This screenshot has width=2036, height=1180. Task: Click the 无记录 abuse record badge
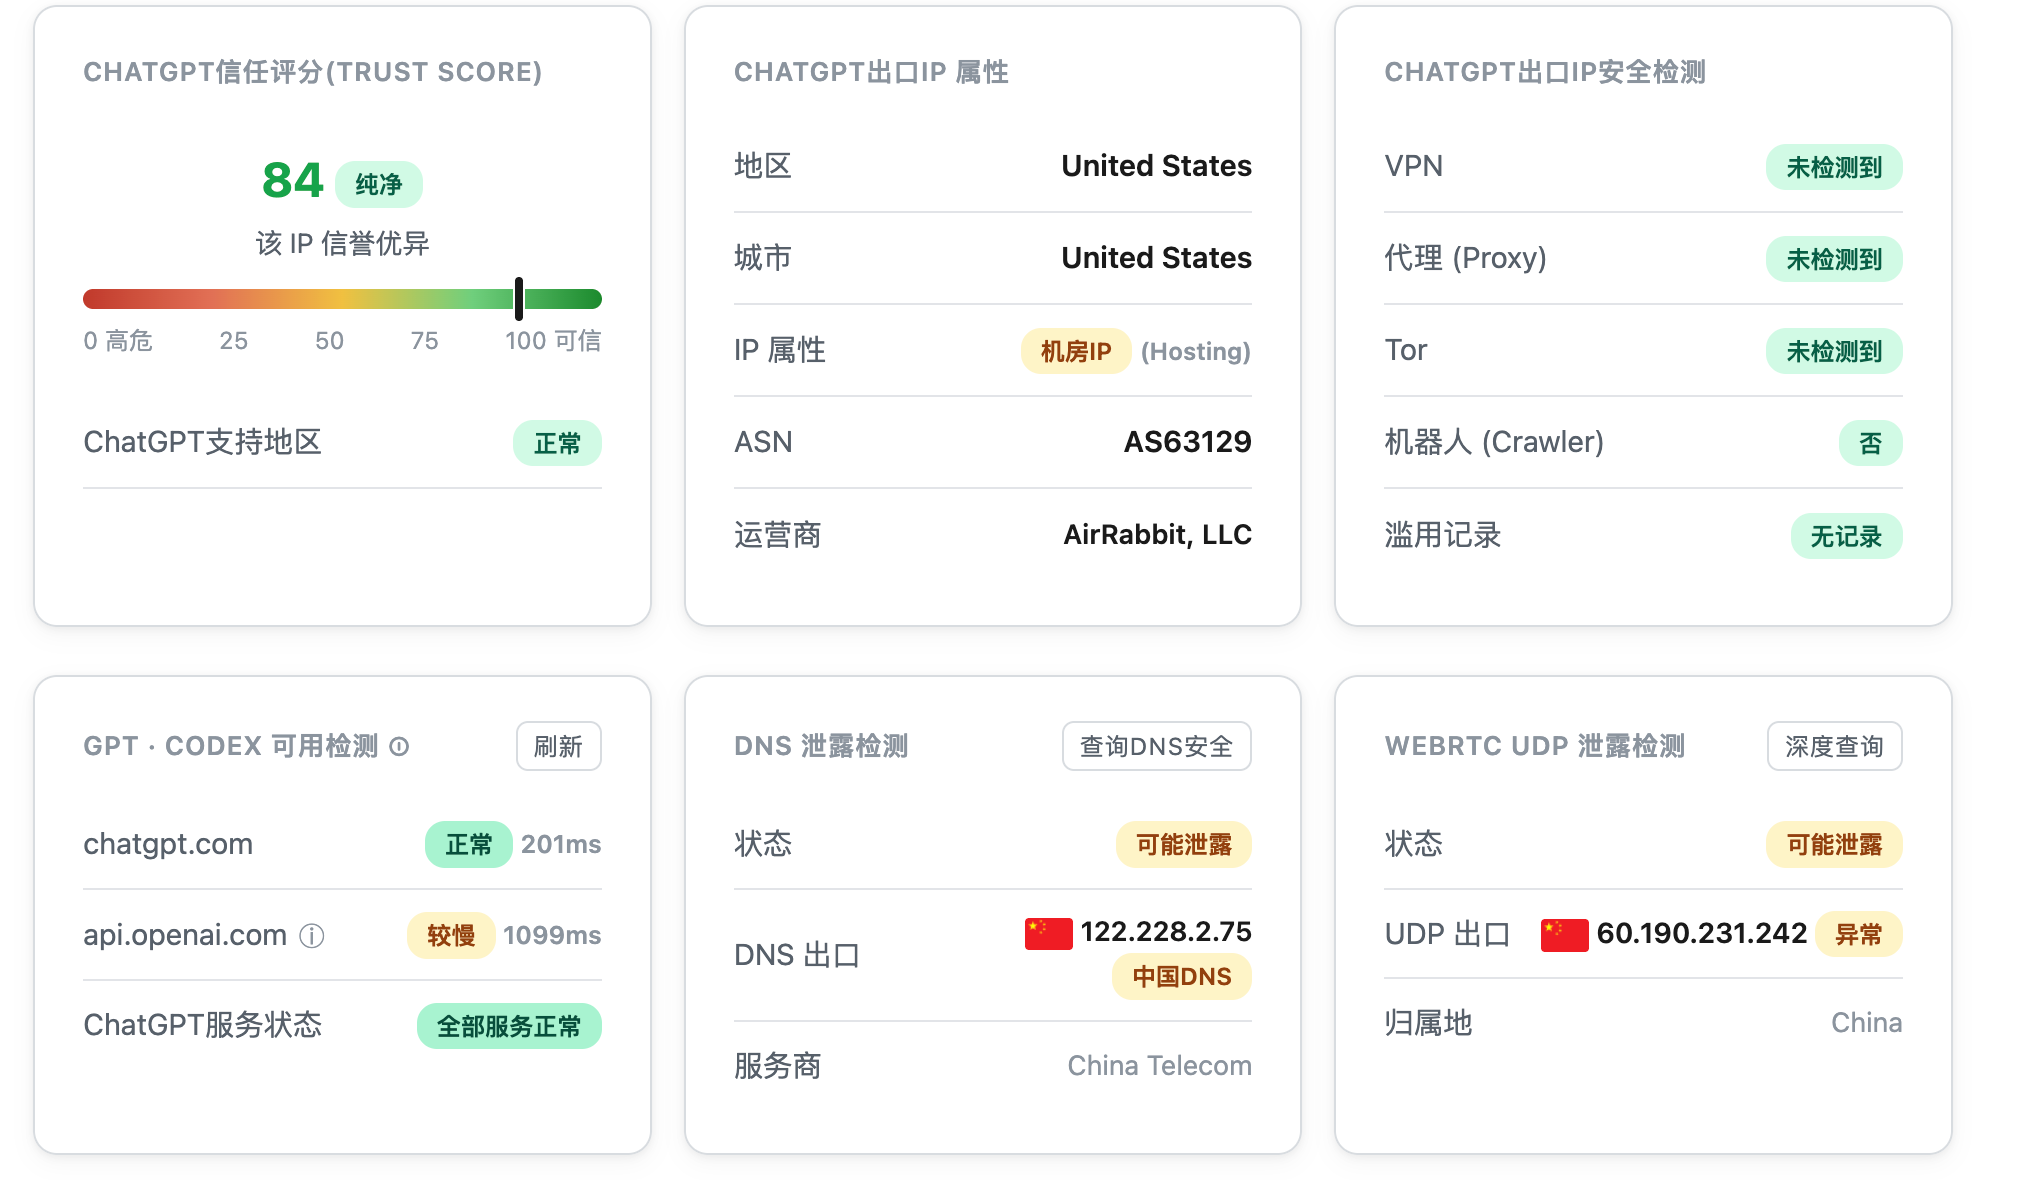(1846, 536)
